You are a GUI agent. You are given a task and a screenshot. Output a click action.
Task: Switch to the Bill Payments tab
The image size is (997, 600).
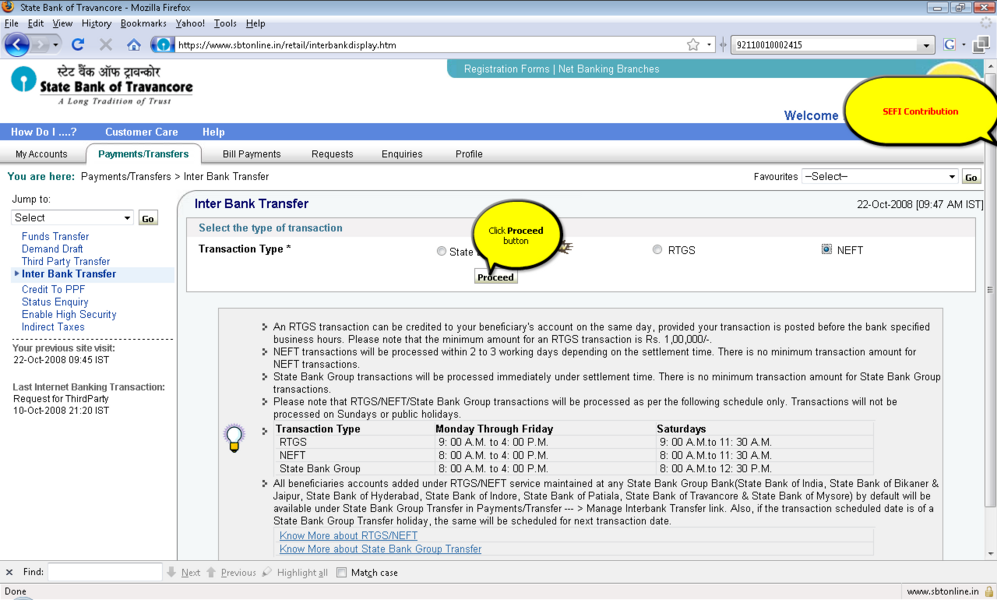click(251, 154)
